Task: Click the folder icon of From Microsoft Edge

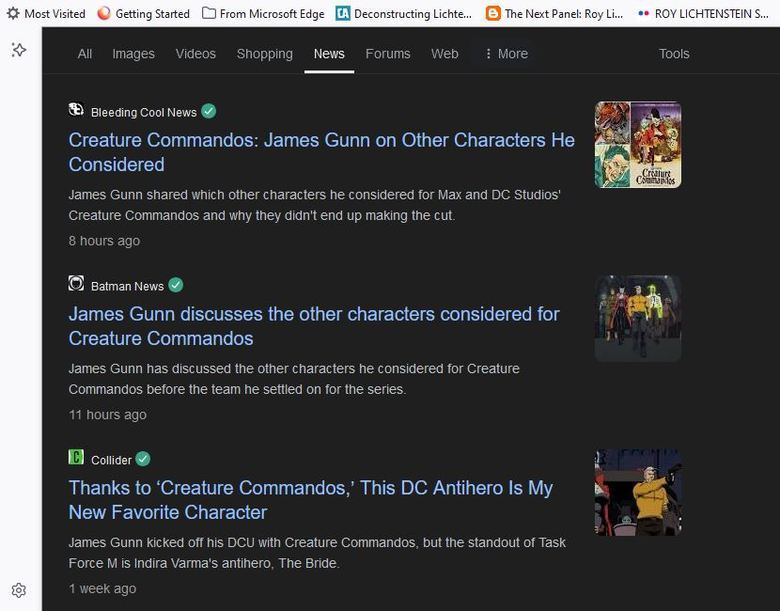Action: click(x=209, y=13)
